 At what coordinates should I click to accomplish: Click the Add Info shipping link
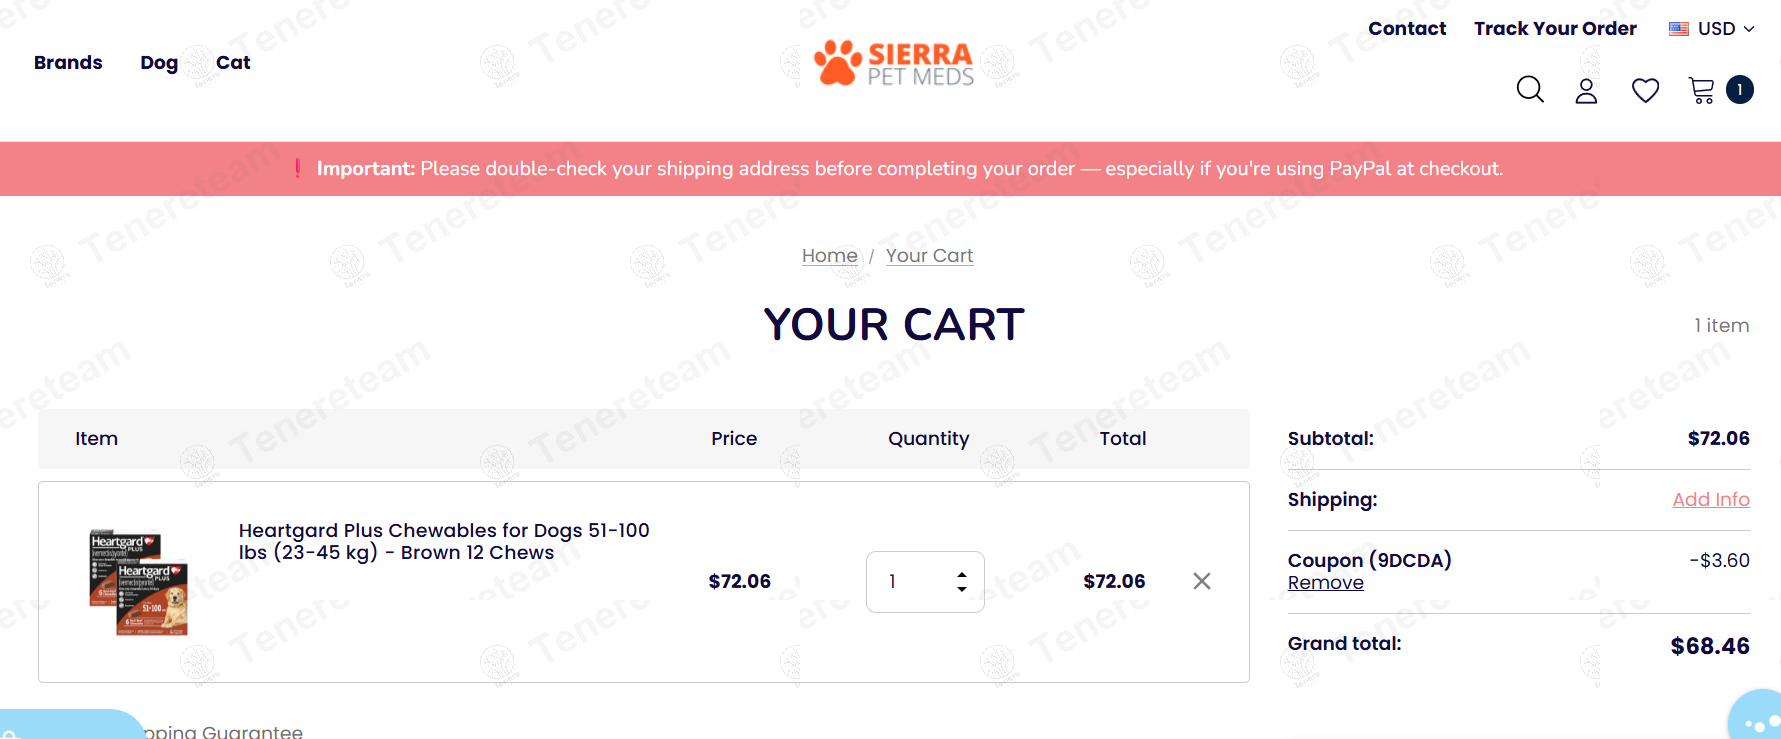click(x=1710, y=499)
